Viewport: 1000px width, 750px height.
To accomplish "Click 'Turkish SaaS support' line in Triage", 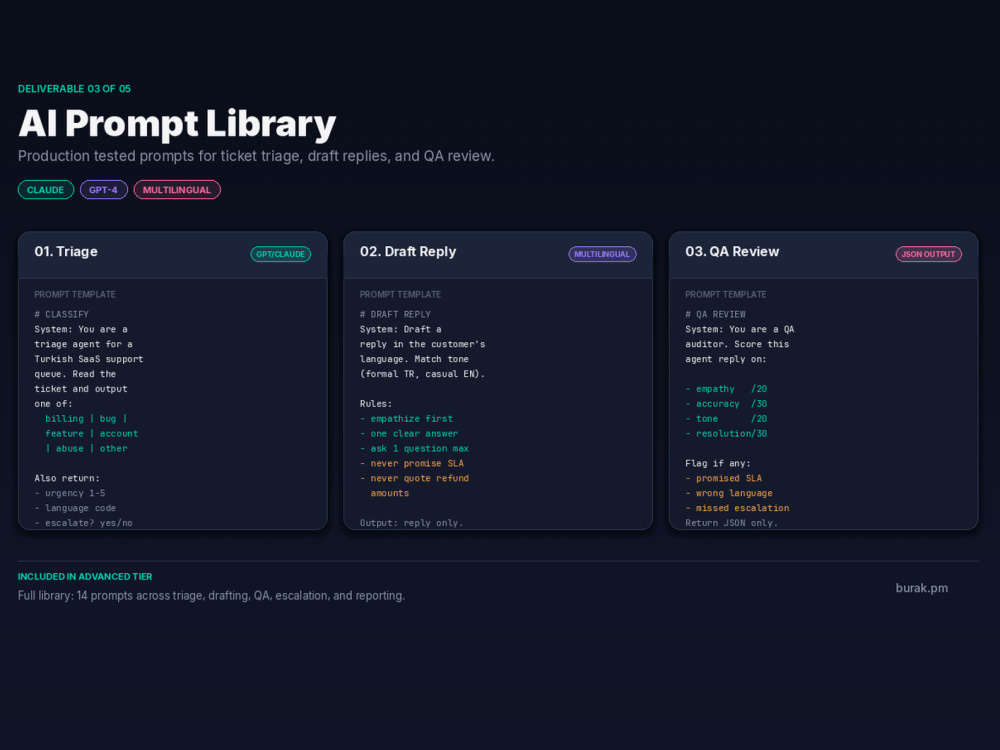I will (x=89, y=359).
